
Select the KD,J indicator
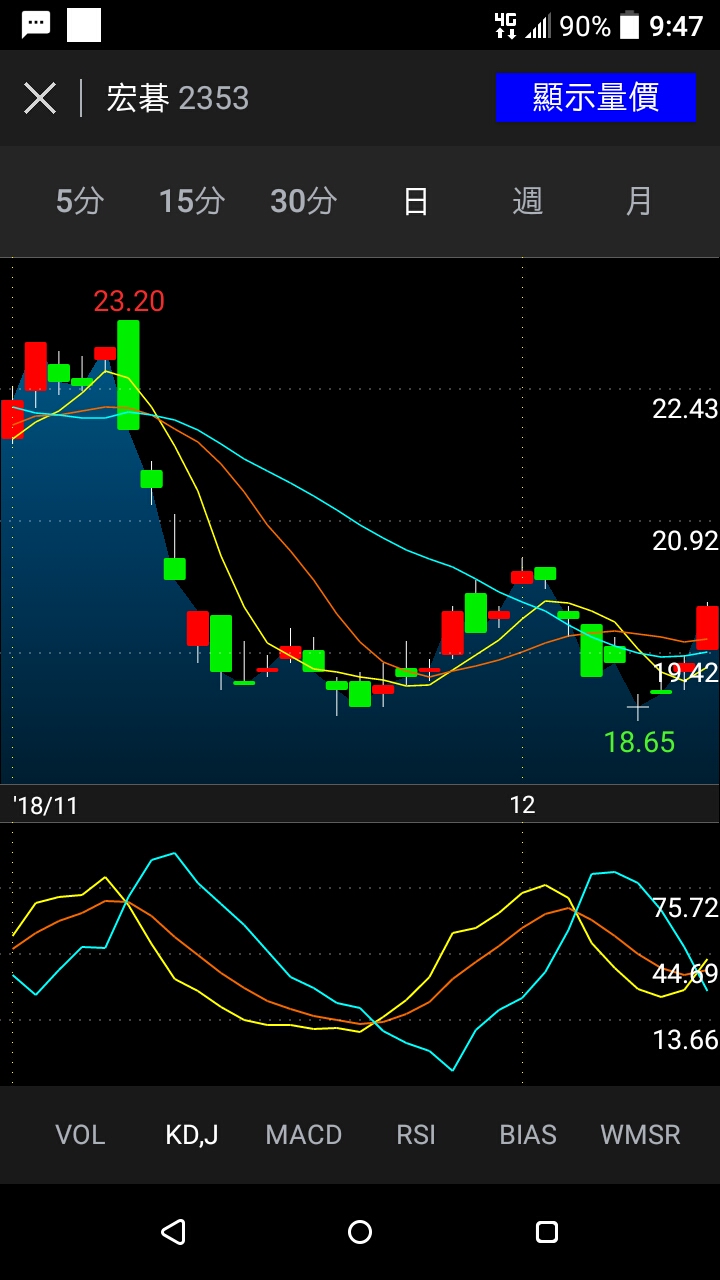[x=192, y=1135]
